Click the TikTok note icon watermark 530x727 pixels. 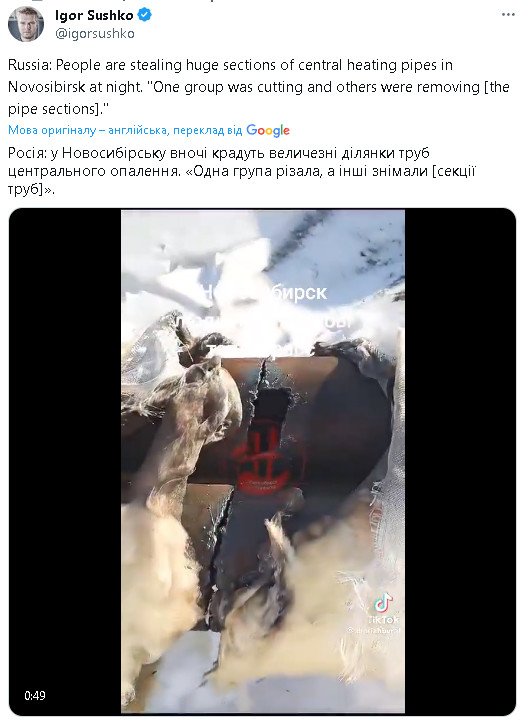[383, 603]
